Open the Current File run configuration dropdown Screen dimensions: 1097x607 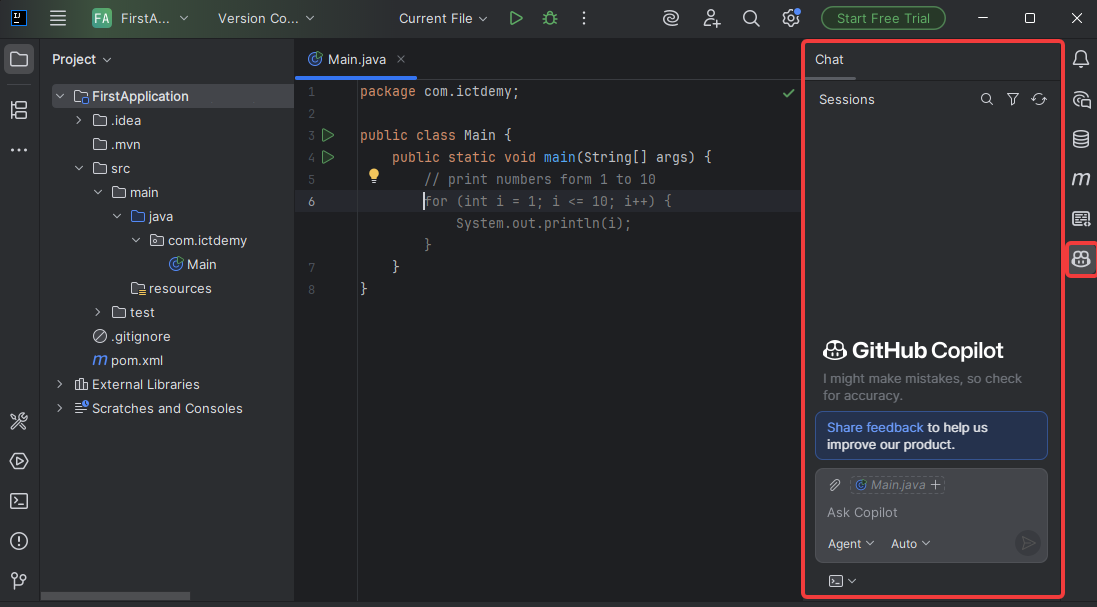coord(443,18)
